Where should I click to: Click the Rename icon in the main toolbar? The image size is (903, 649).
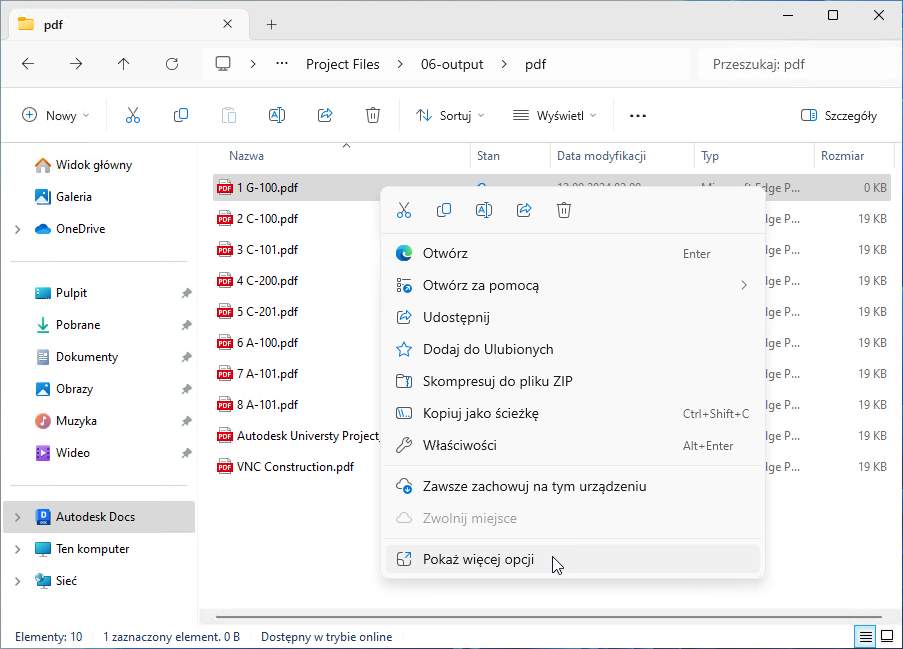pos(277,115)
